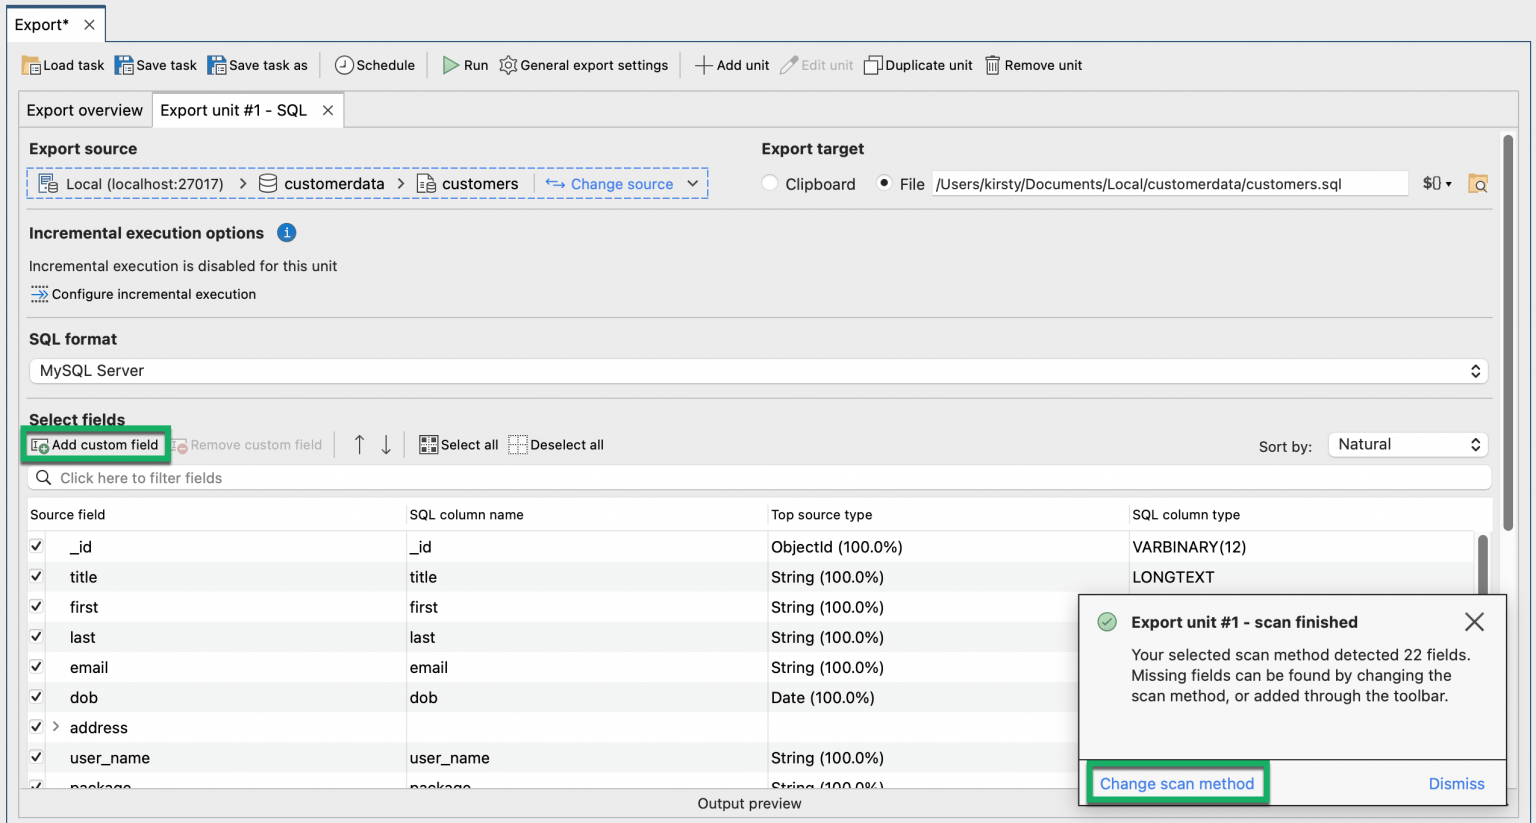Open the SQL format MySQL Server dropdown
This screenshot has width=1536, height=823.
(x=758, y=371)
